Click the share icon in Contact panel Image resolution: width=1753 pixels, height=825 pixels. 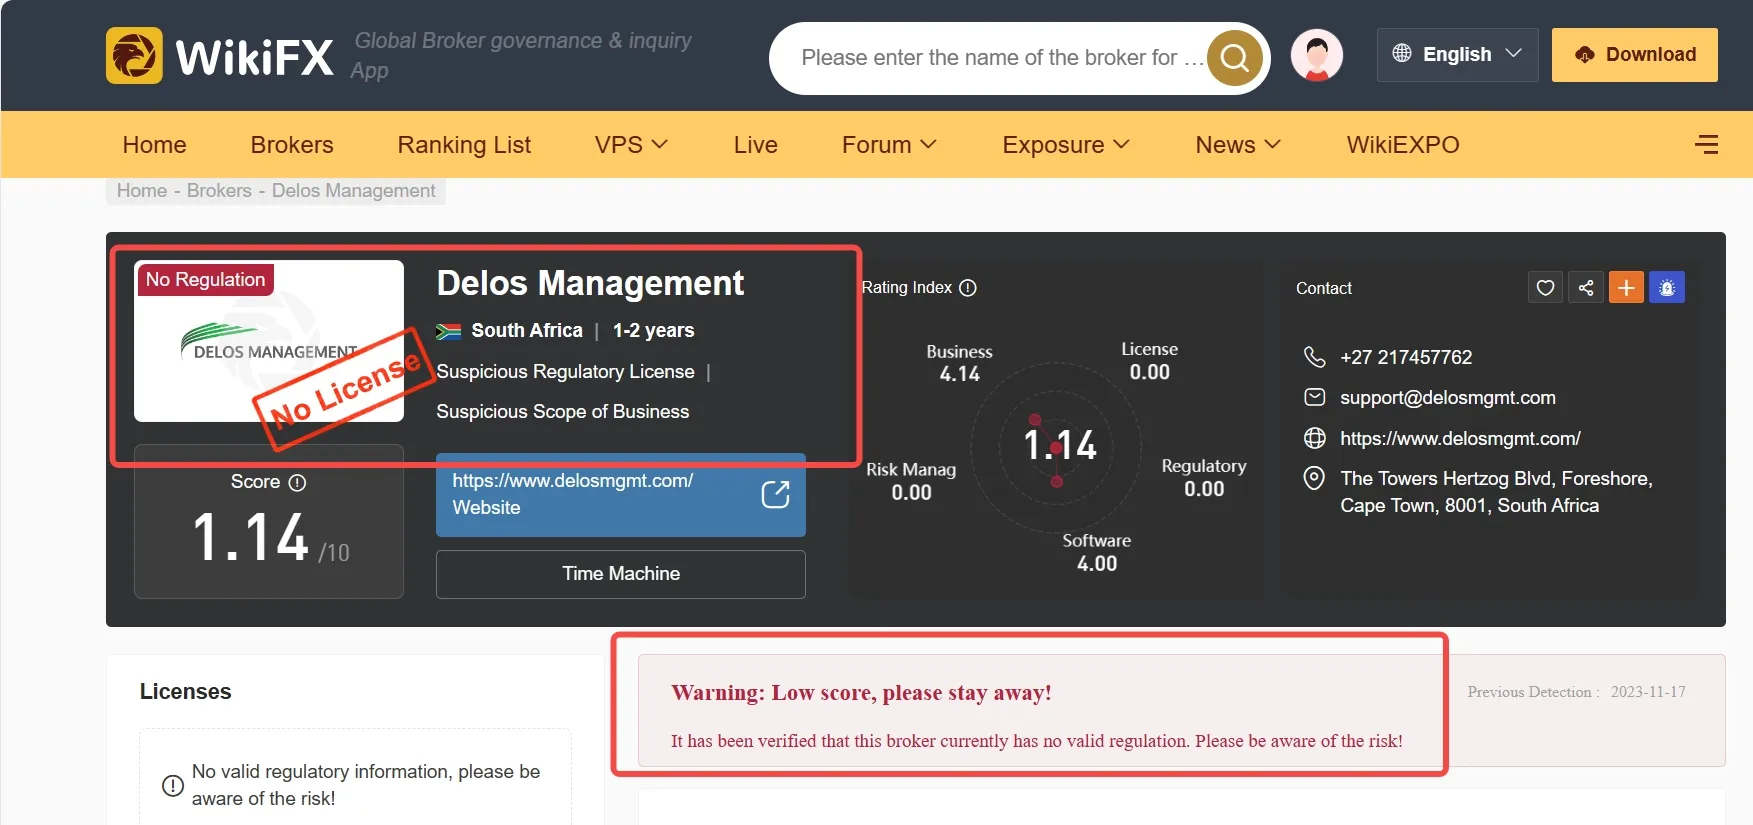point(1586,288)
